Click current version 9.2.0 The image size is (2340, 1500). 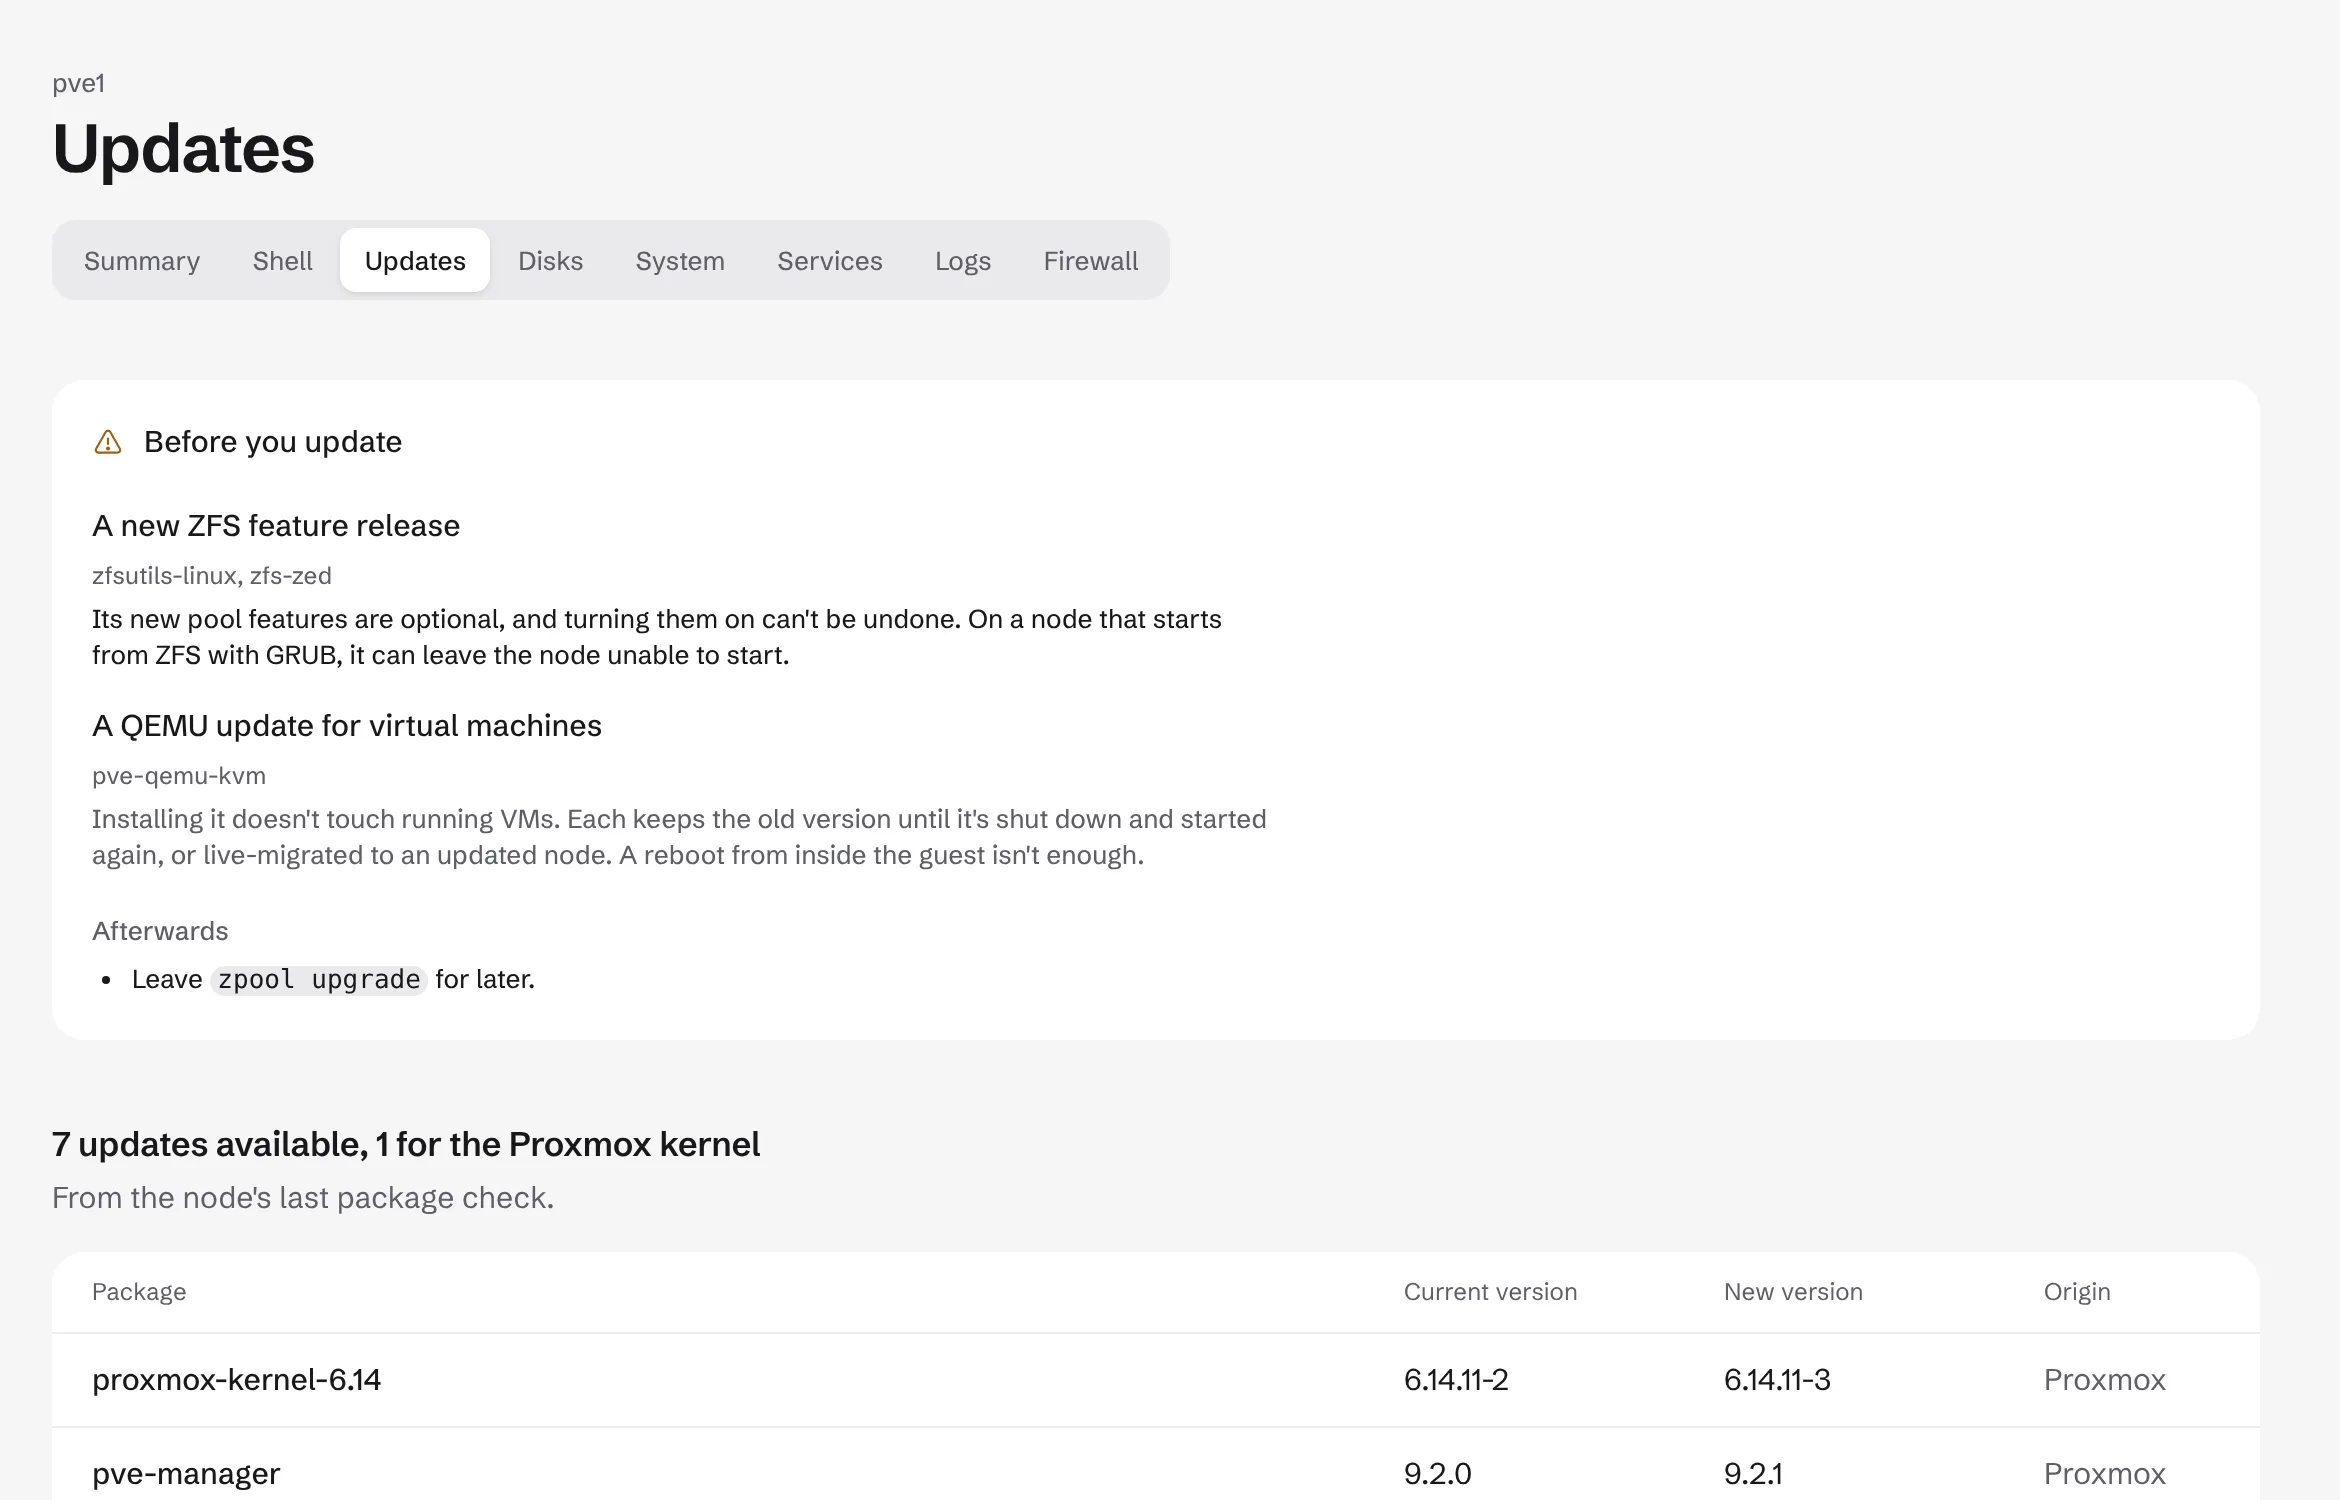[1438, 1474]
